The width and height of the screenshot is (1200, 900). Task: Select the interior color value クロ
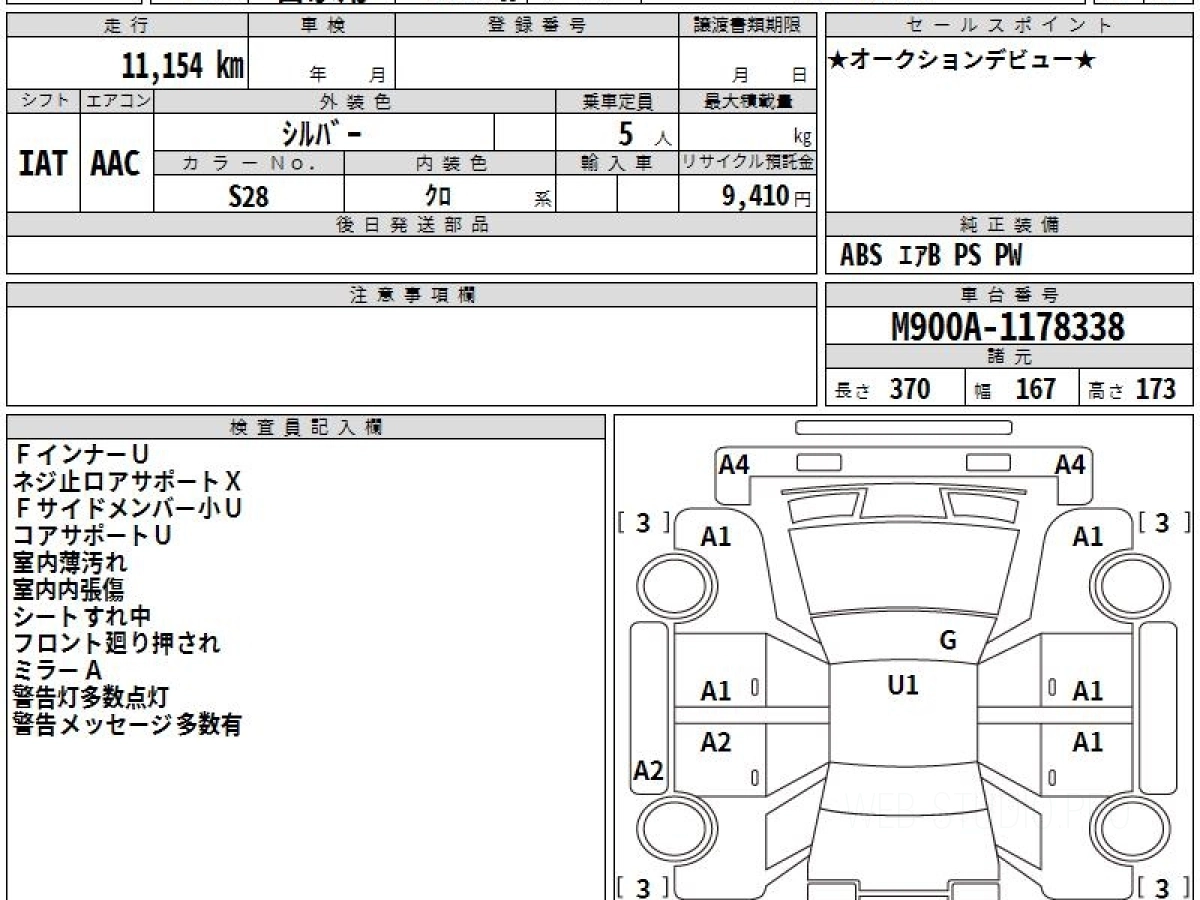point(437,196)
